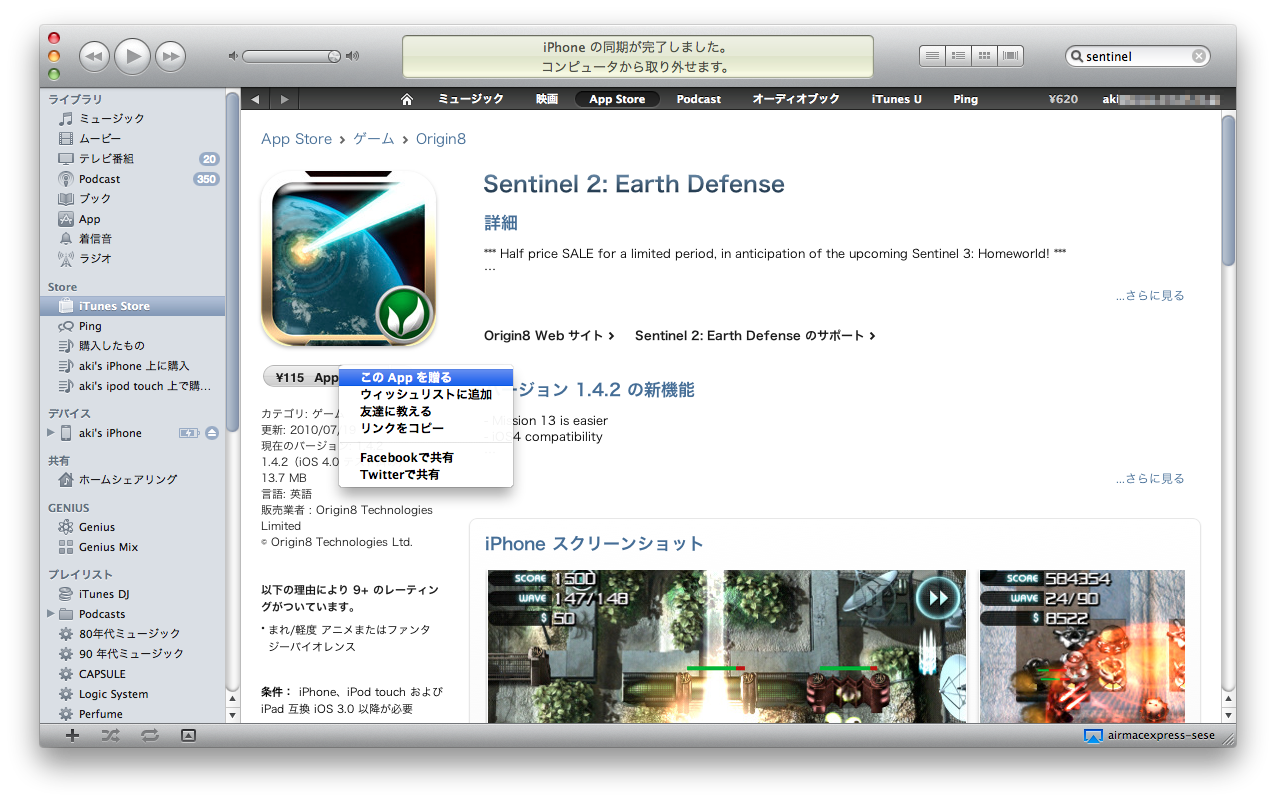Switch to song list view
The height and width of the screenshot is (800, 1276).
pos(932,56)
